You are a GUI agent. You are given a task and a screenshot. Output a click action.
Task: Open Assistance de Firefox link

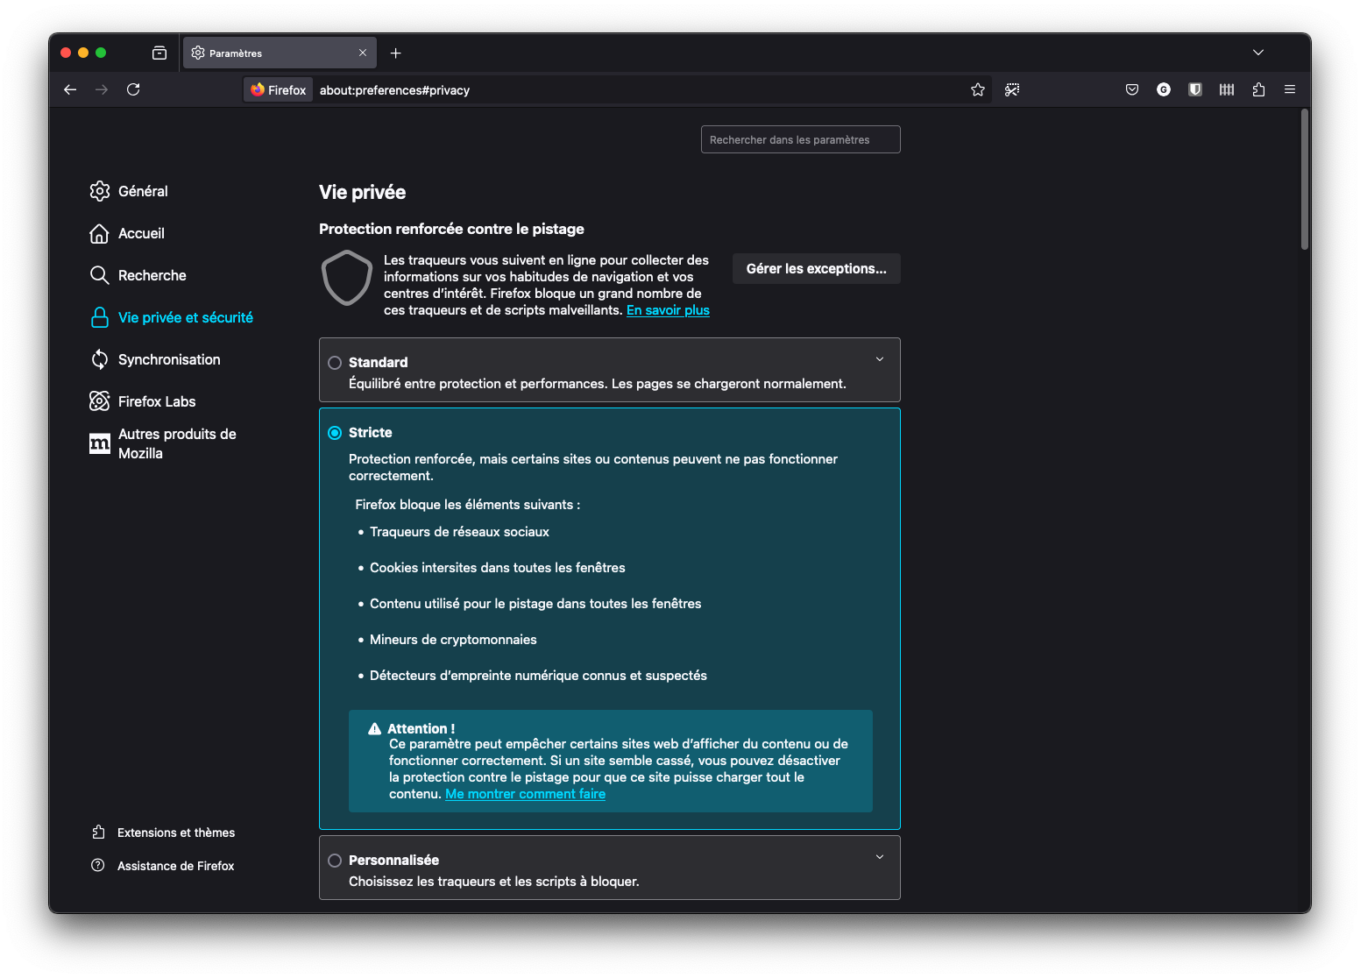[x=176, y=866]
